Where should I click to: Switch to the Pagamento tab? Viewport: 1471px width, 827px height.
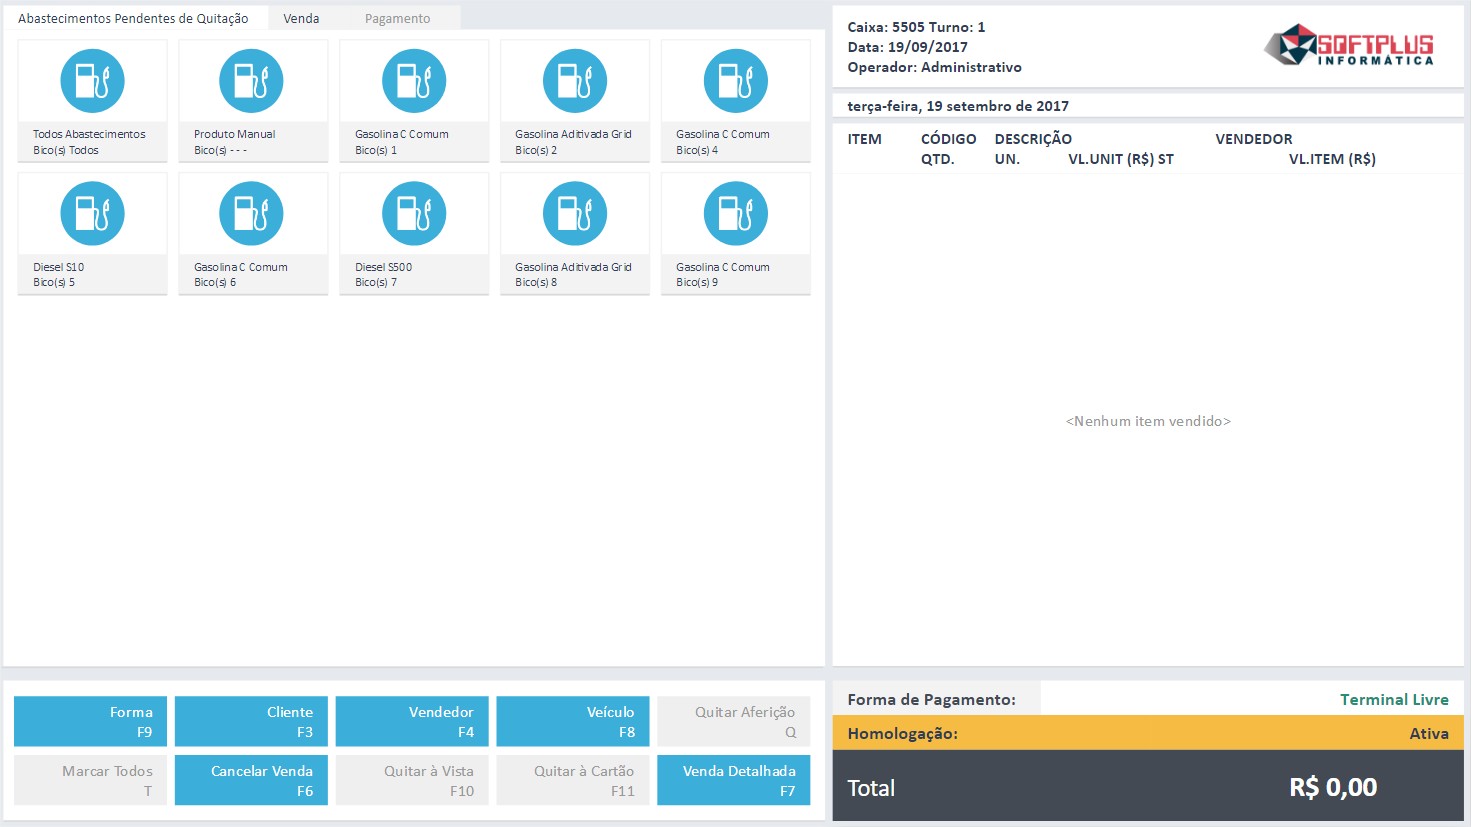[397, 18]
